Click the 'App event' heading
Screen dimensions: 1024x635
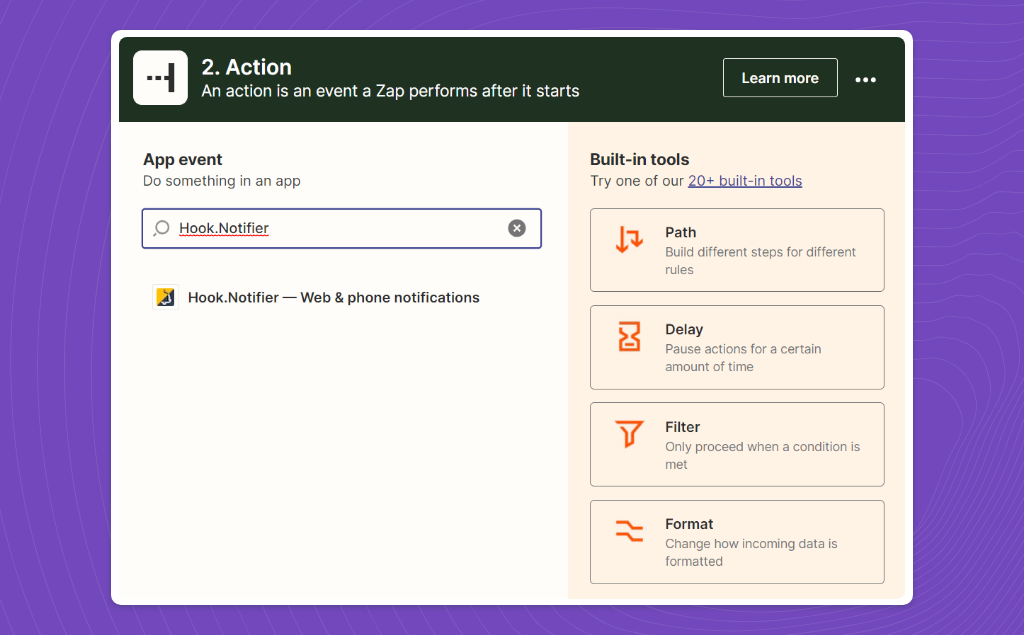[x=183, y=159]
